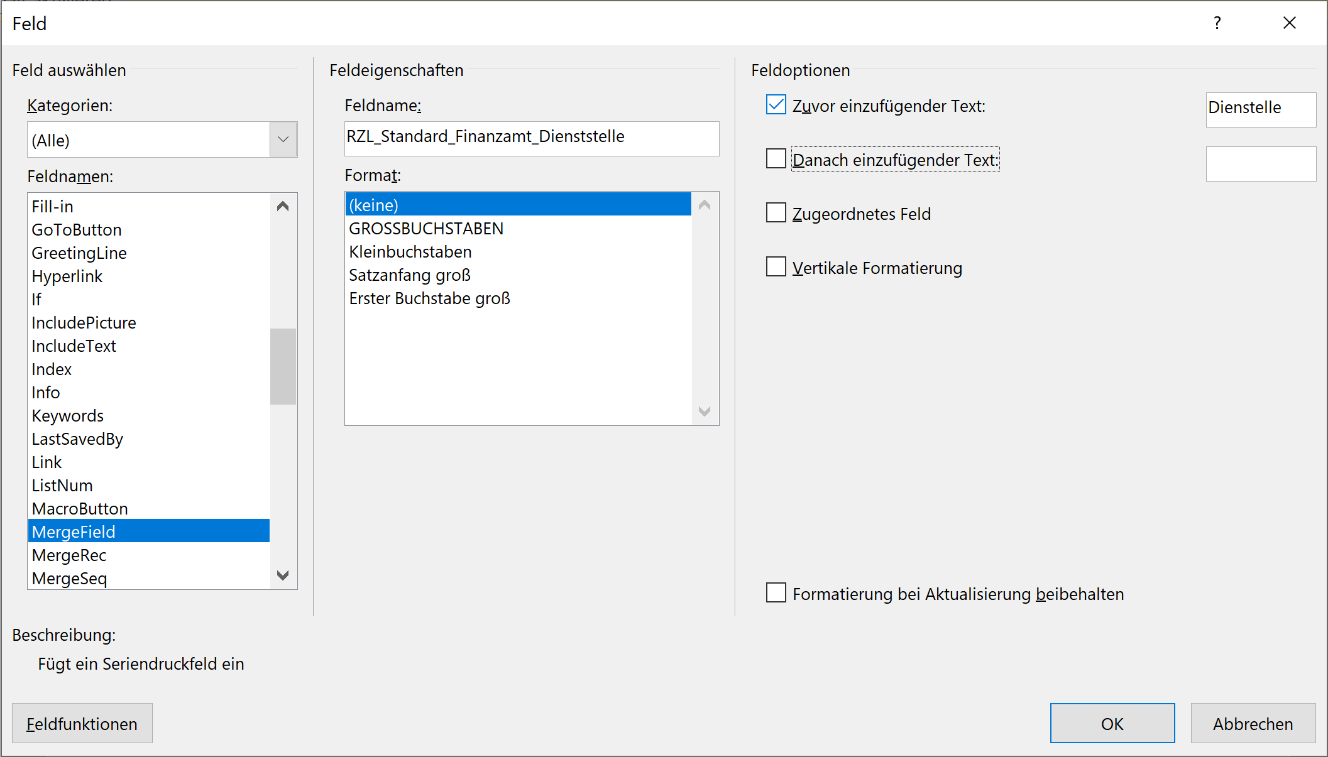The image size is (1328, 757).
Task: Click the 'Dienstelle' text input field
Action: (x=1260, y=109)
